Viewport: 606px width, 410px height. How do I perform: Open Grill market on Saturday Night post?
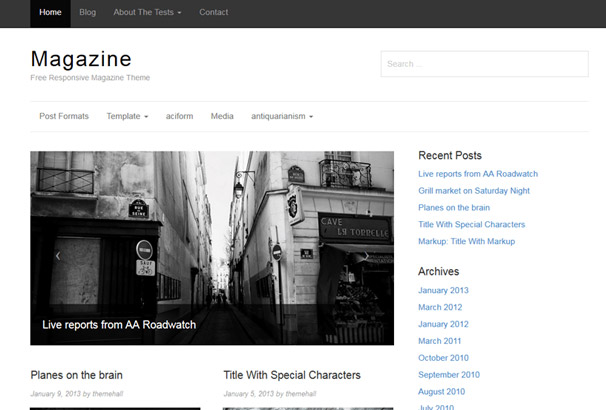coord(474,191)
